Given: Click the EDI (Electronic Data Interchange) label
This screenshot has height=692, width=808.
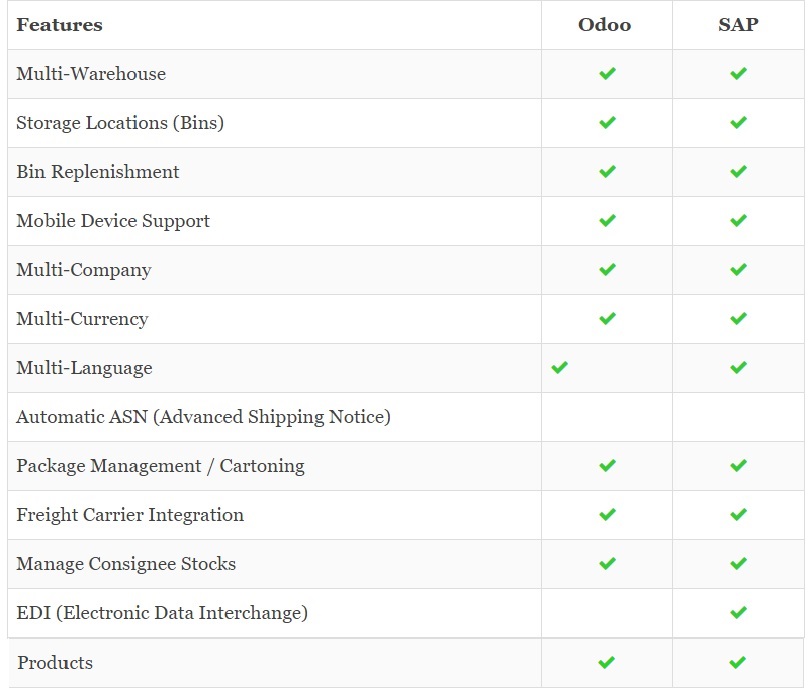Looking at the screenshot, I should coord(162,613).
